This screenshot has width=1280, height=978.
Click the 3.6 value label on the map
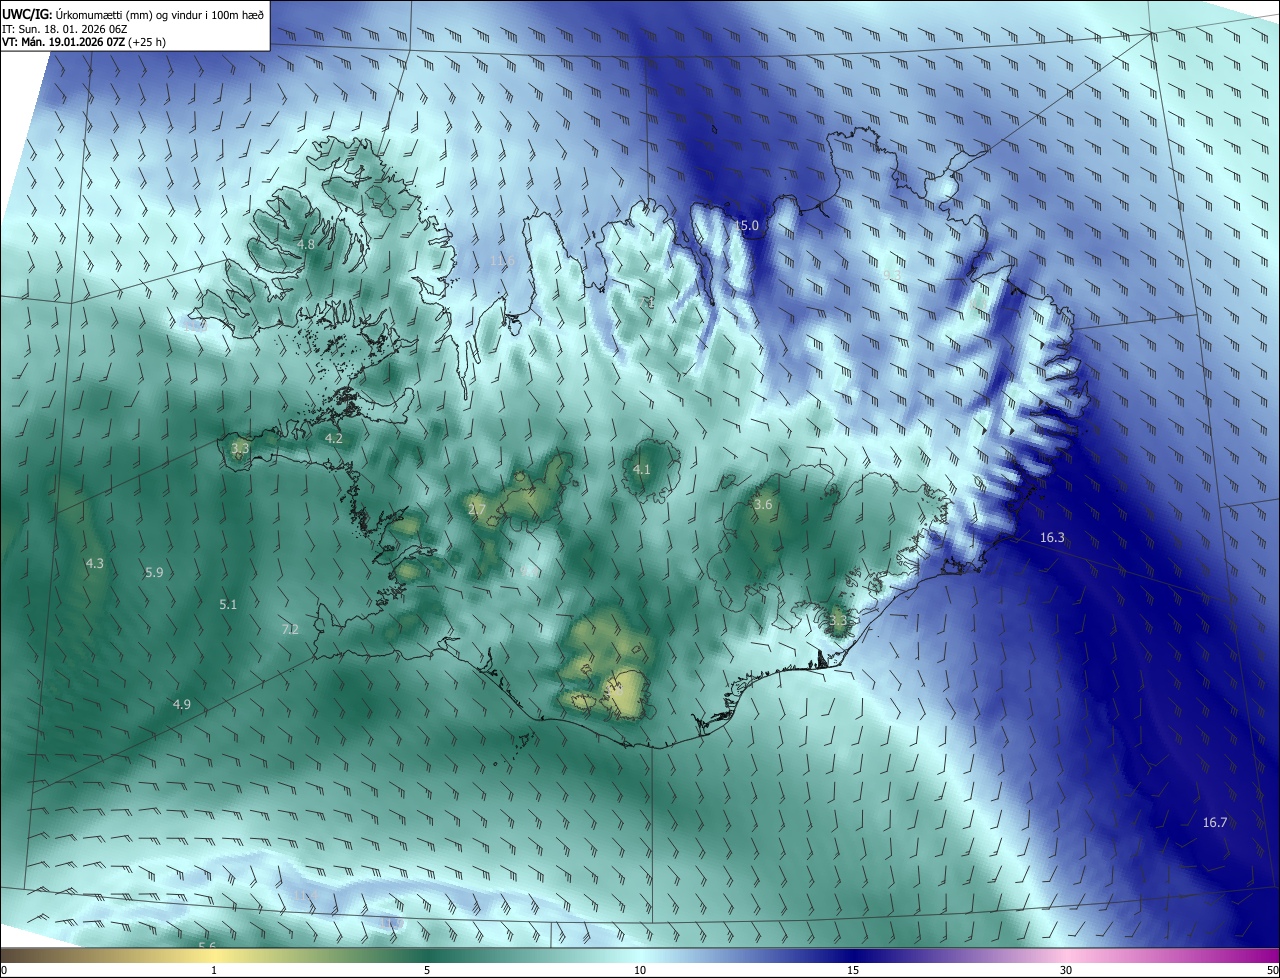pyautogui.click(x=763, y=504)
